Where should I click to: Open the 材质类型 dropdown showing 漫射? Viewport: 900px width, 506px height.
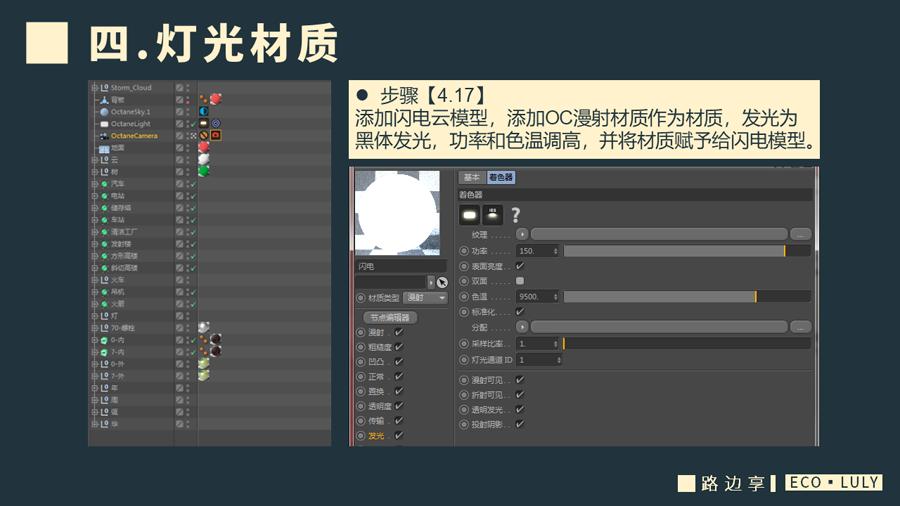point(425,298)
